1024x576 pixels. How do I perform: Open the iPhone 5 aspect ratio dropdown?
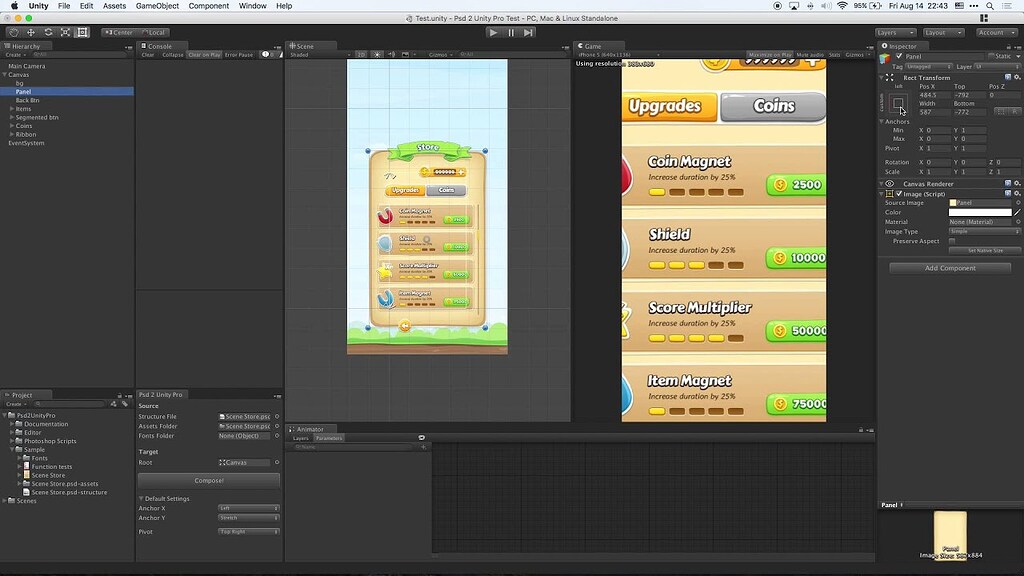click(x=615, y=54)
